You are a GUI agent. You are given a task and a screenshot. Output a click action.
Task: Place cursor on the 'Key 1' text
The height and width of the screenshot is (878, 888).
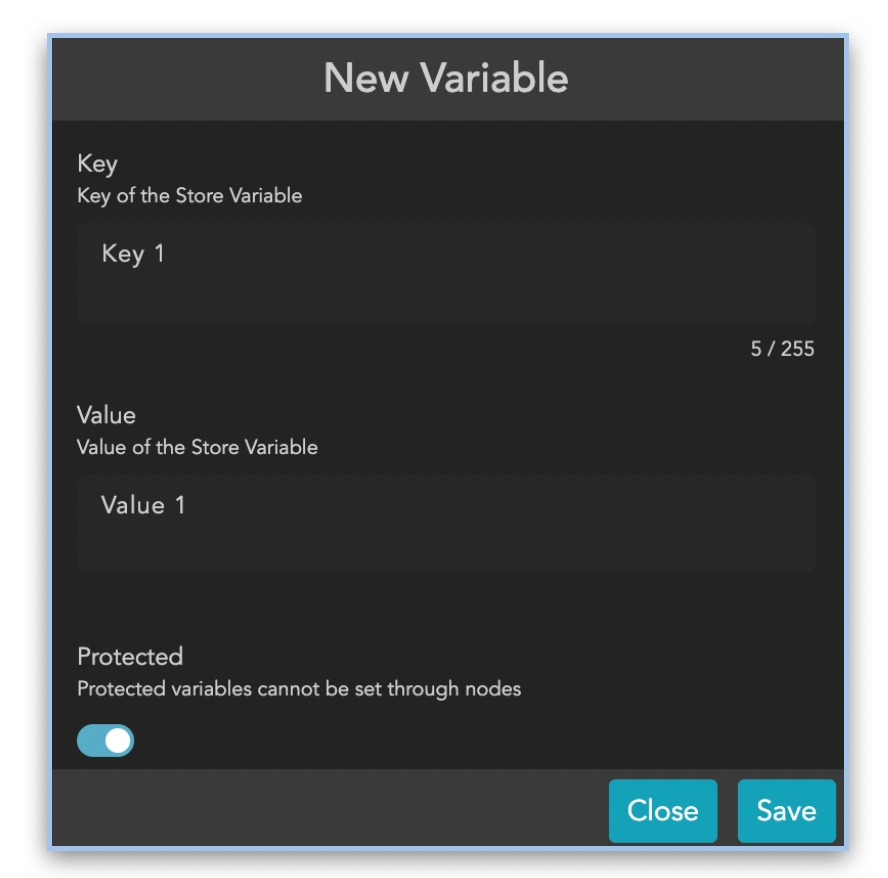tap(133, 254)
